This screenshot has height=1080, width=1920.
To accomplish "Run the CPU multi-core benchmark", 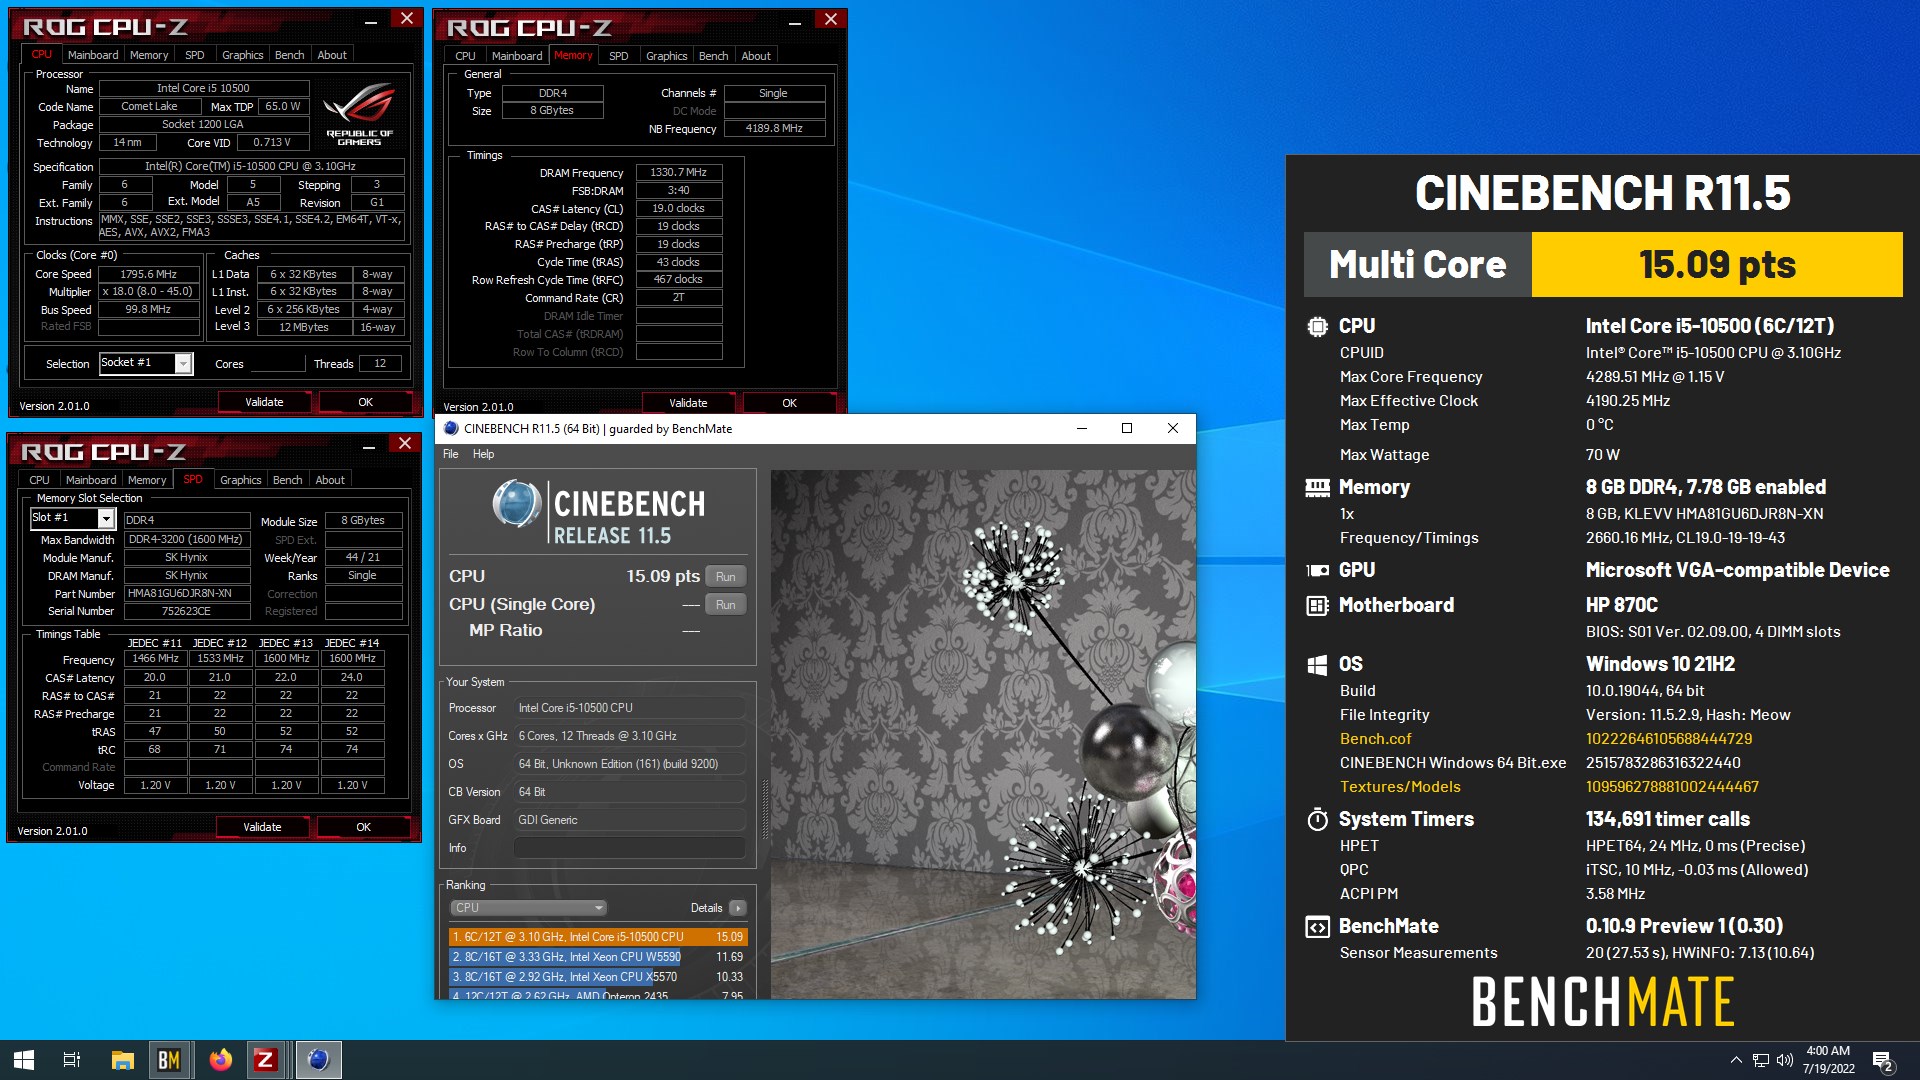I will click(725, 577).
